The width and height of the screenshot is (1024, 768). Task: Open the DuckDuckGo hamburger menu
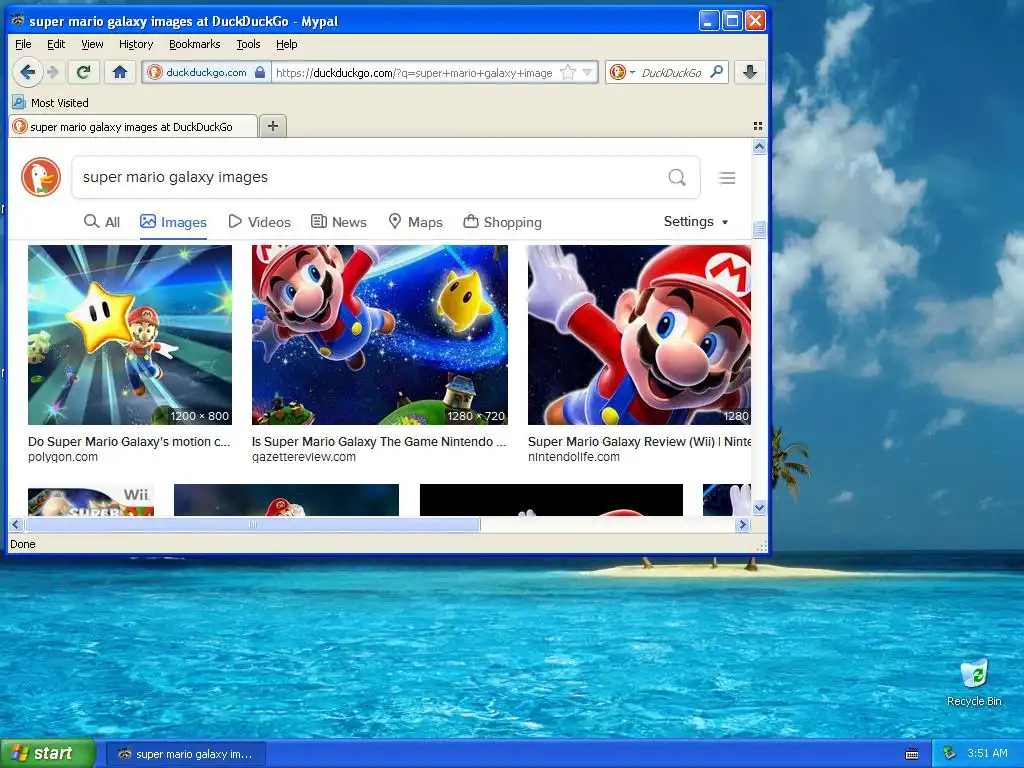point(727,178)
